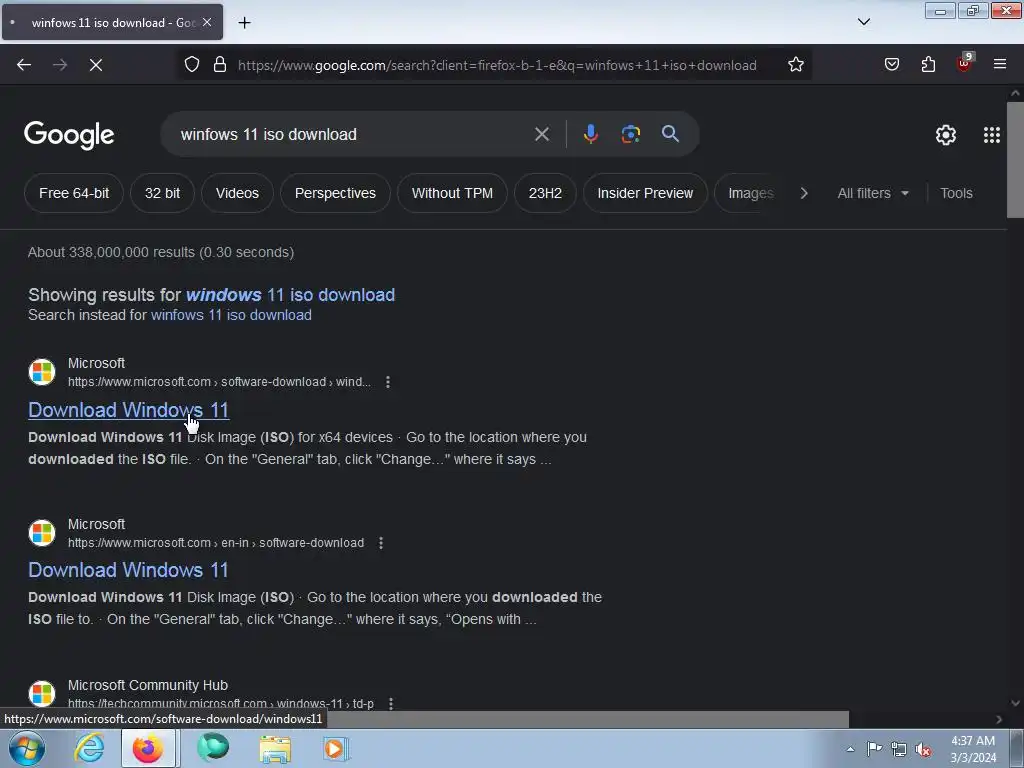Apply the 32 bit filter chip
This screenshot has width=1024, height=768.
162,193
